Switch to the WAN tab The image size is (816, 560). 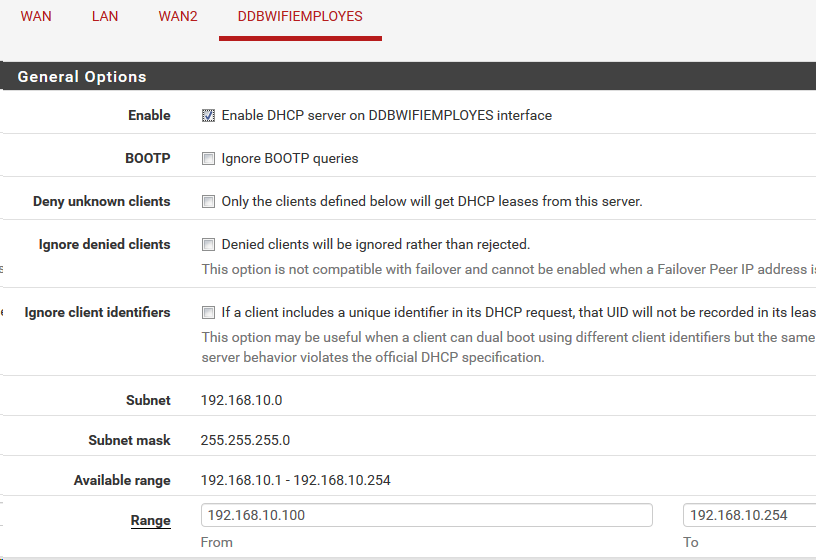36,17
